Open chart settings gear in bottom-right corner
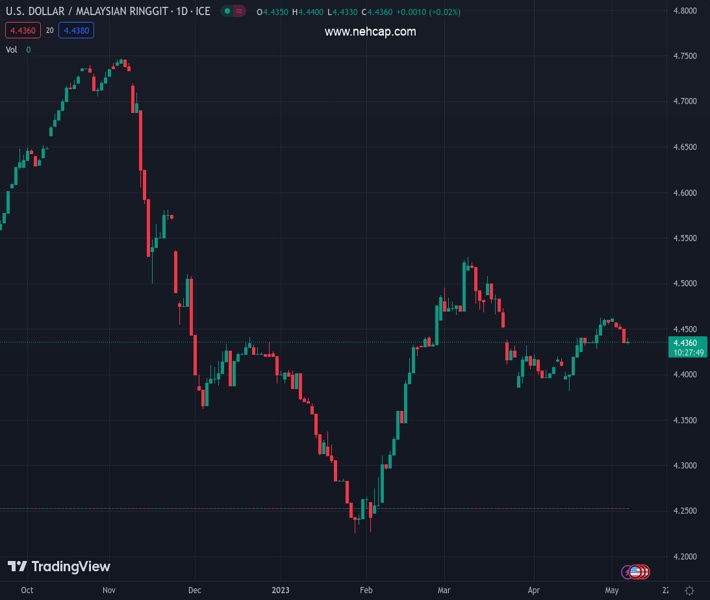 pos(690,591)
